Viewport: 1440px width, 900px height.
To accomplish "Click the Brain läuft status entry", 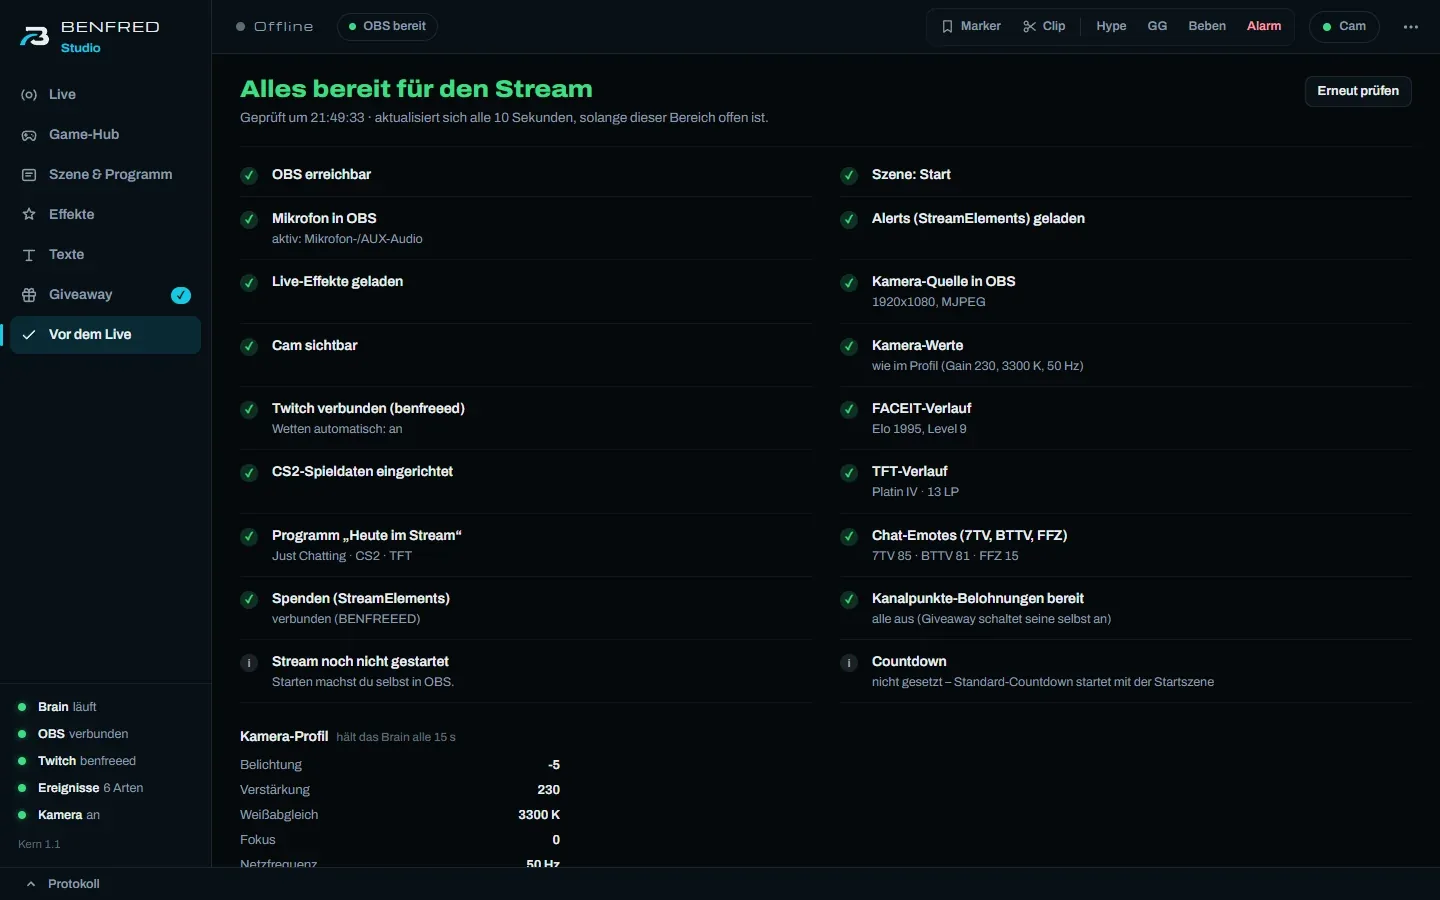I will [x=57, y=707].
